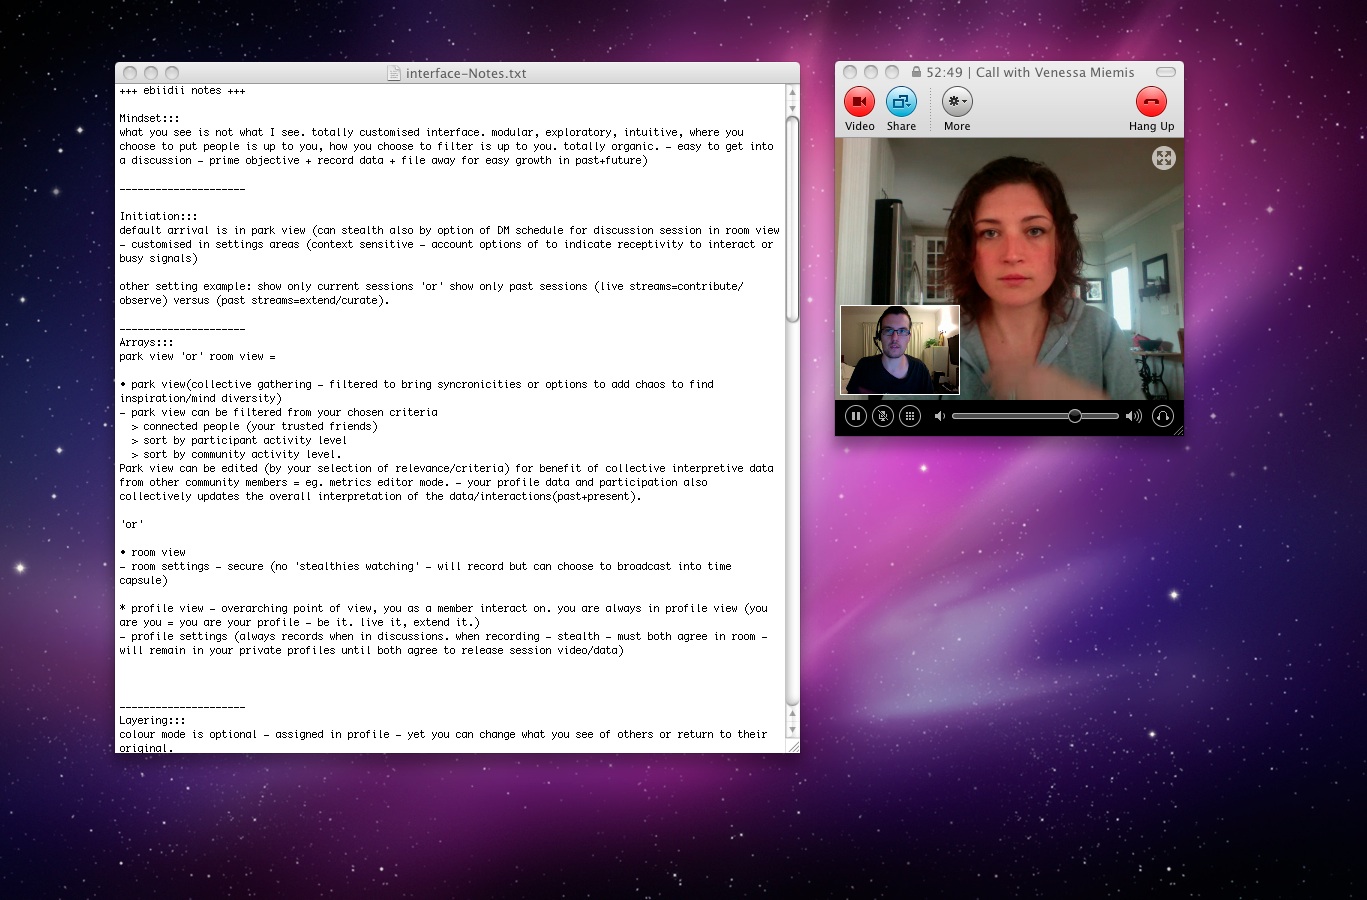Open the headset audio settings
1367x900 pixels.
coord(1162,416)
